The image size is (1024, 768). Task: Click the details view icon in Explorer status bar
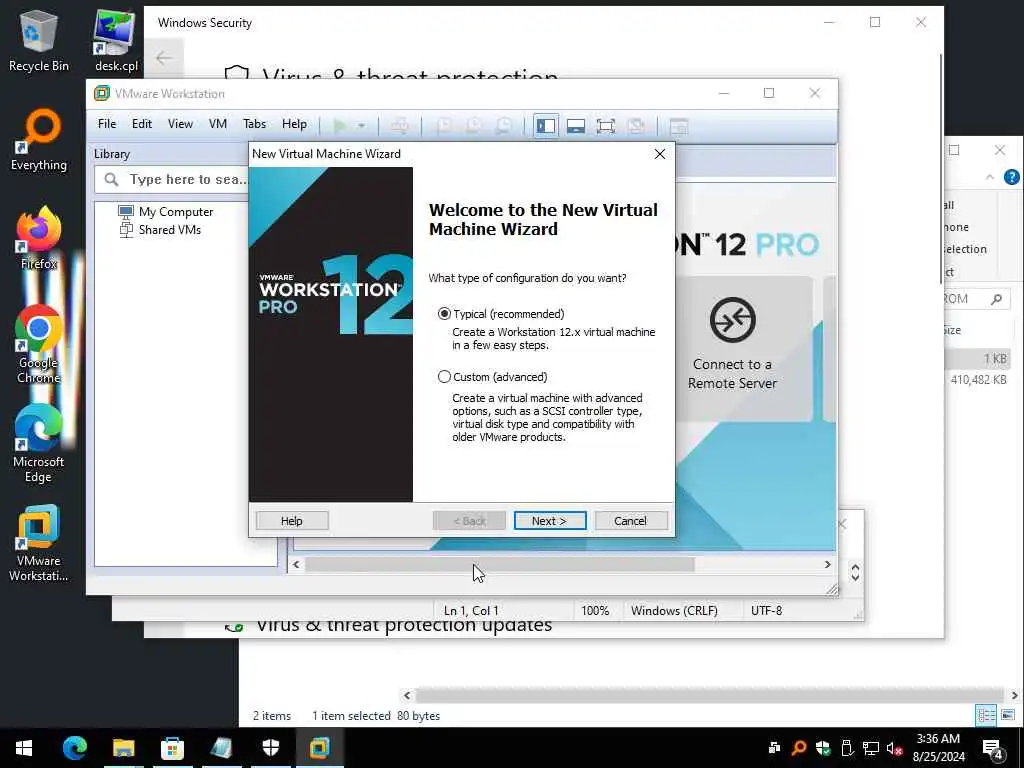pos(986,715)
